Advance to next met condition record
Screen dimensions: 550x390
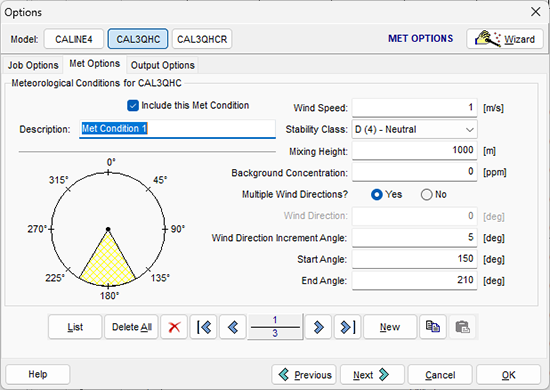coord(318,327)
